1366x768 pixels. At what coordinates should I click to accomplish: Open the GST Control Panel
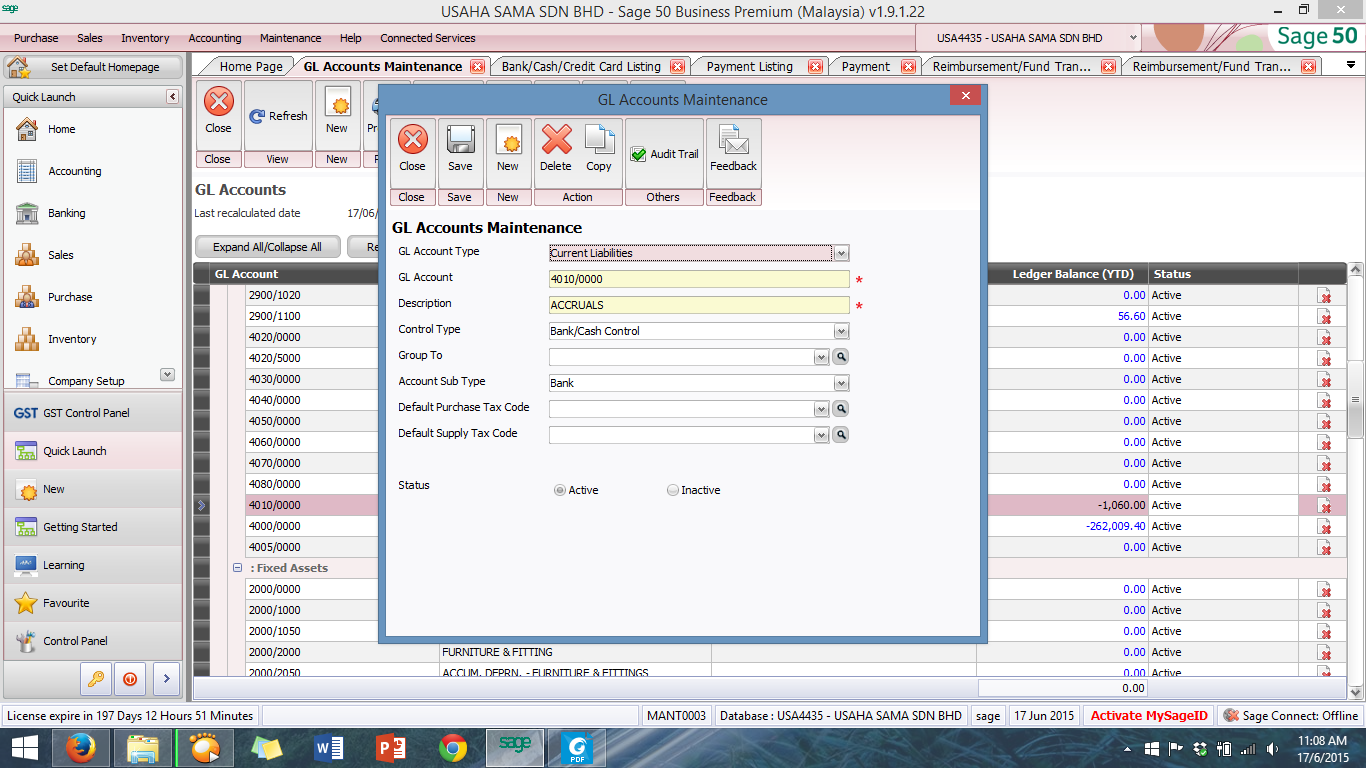93,413
